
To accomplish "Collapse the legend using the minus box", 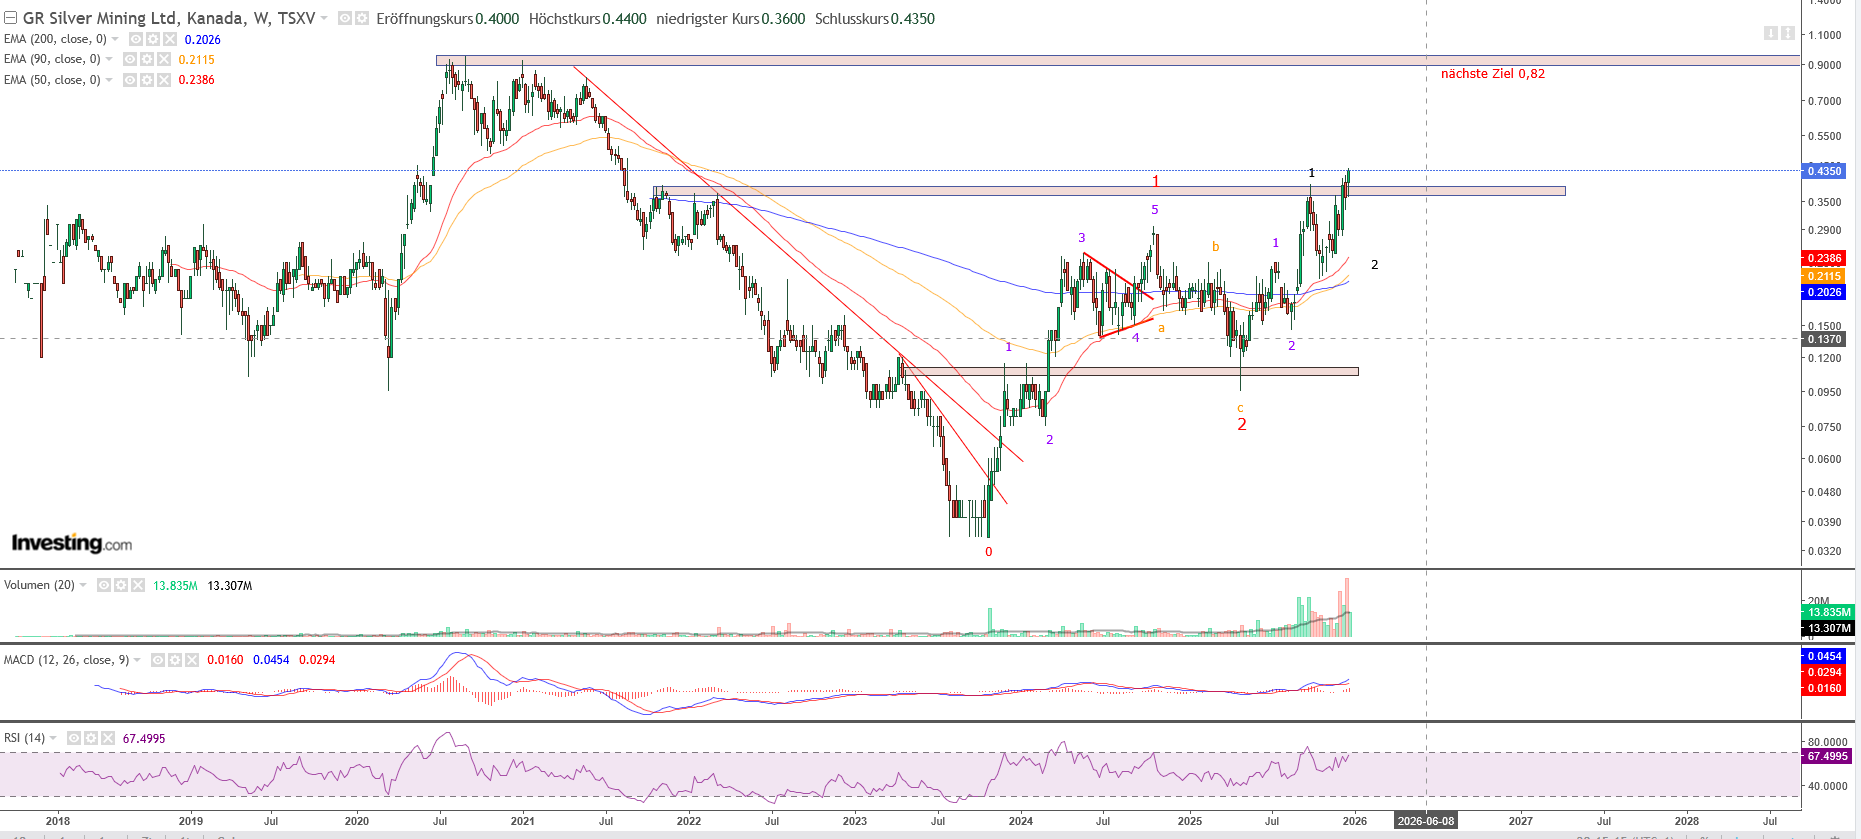I will 10,18.
